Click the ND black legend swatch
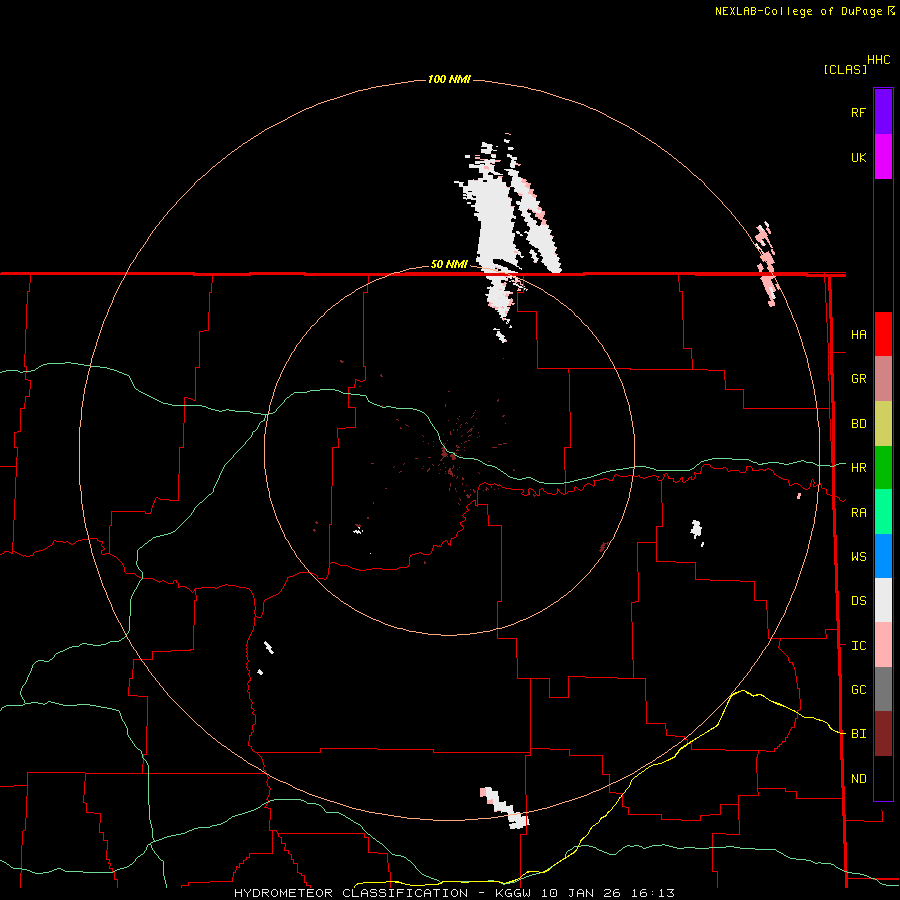This screenshot has width=900, height=900. [883, 778]
